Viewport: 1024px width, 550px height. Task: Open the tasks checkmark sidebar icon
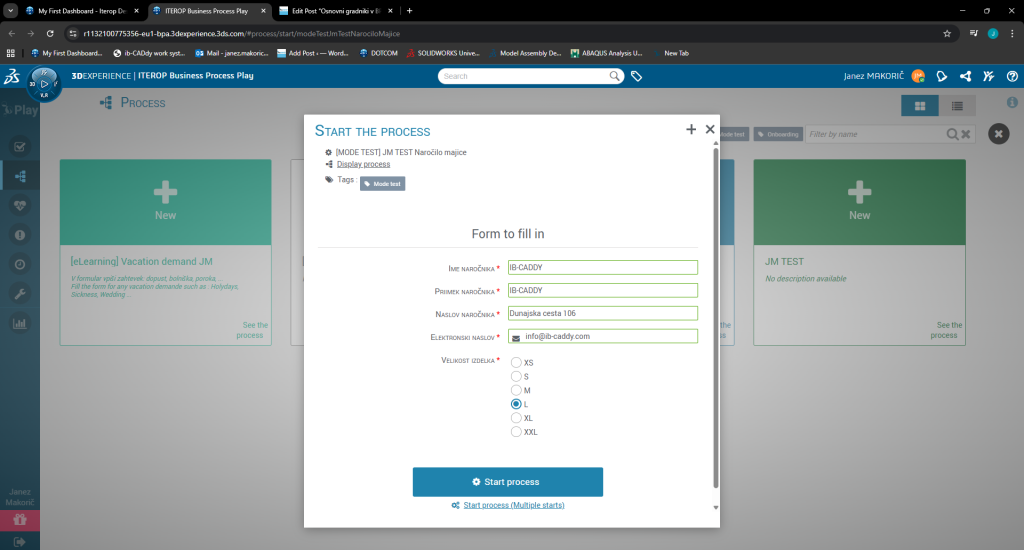click(x=18, y=146)
